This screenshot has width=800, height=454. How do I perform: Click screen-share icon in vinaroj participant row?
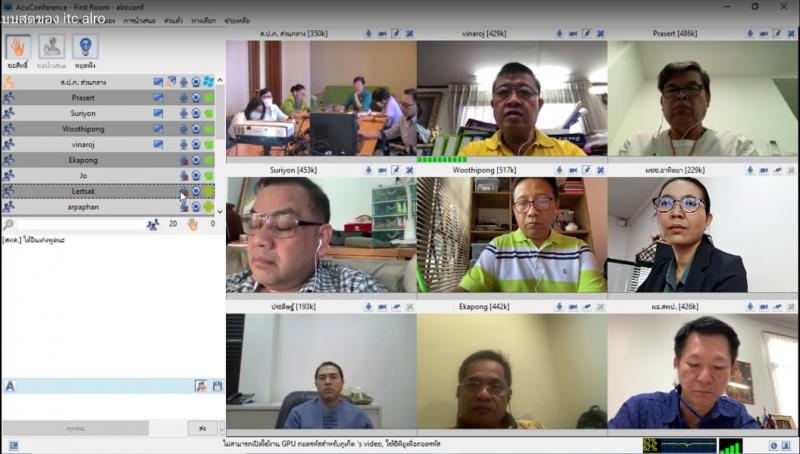coord(158,144)
